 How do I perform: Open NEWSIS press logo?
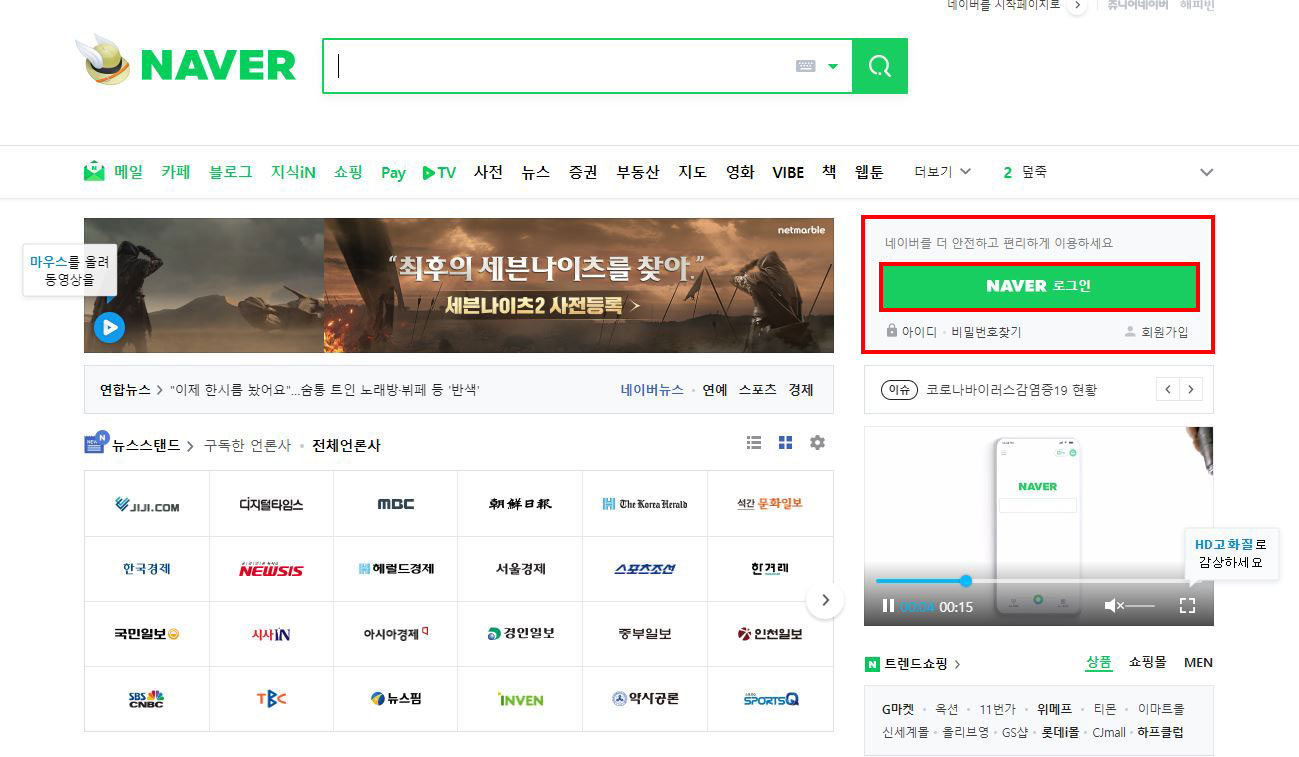tap(271, 569)
